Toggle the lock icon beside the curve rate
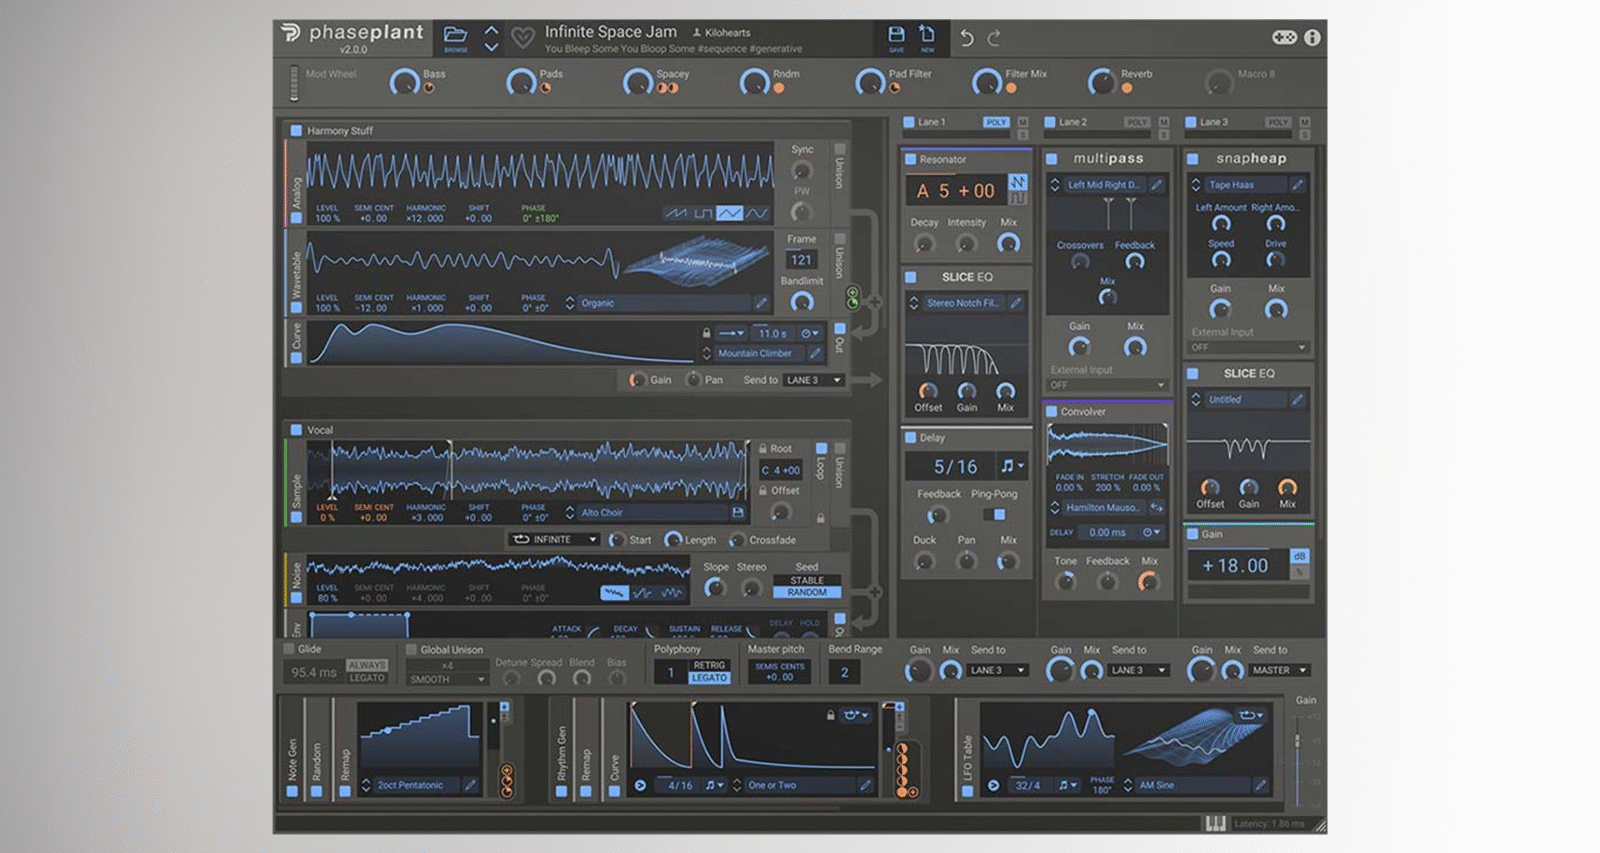 pyautogui.click(x=706, y=333)
